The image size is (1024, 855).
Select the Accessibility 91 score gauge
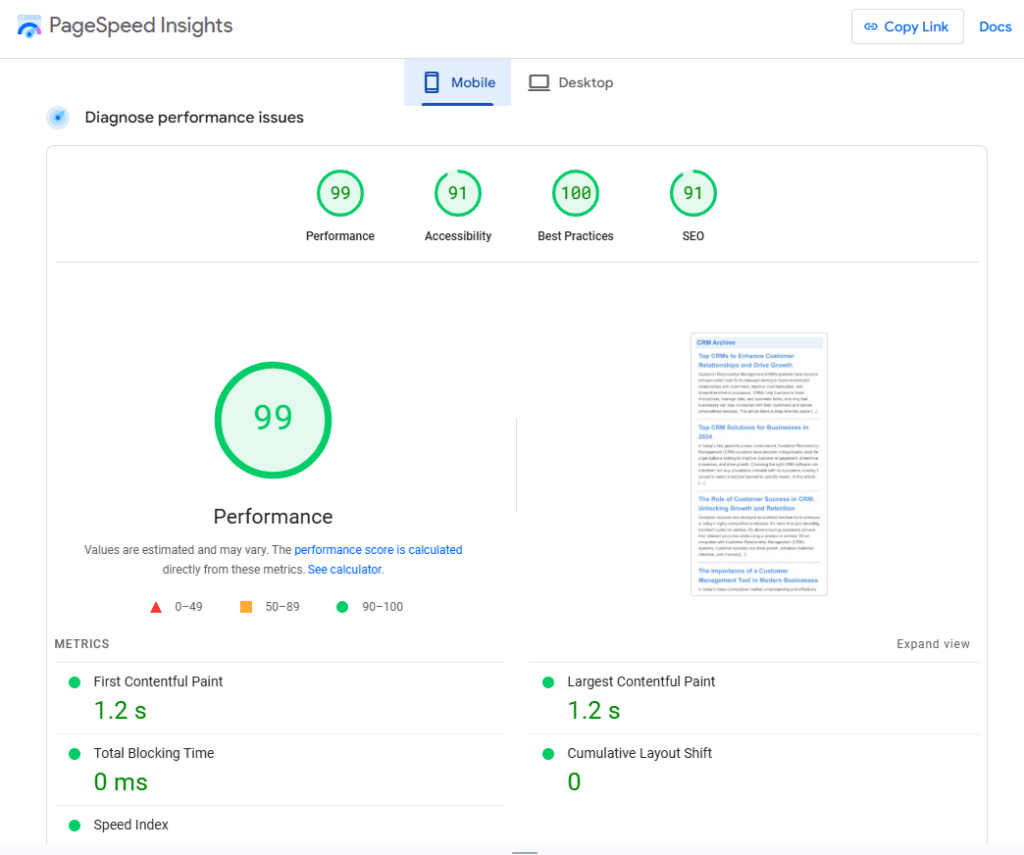(458, 193)
